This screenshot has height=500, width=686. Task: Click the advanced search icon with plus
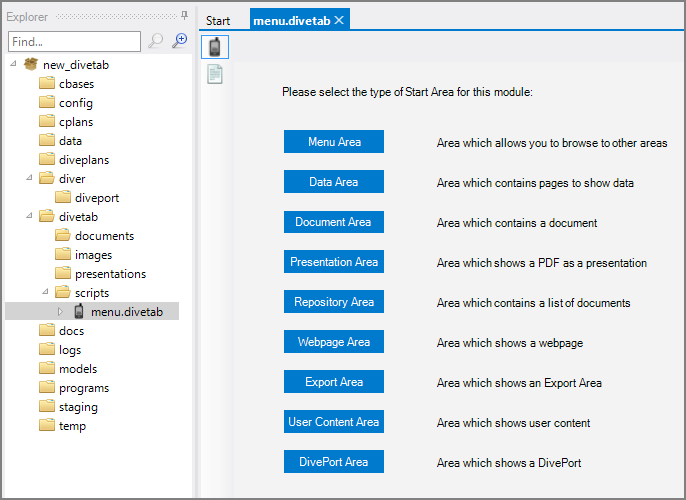point(180,41)
